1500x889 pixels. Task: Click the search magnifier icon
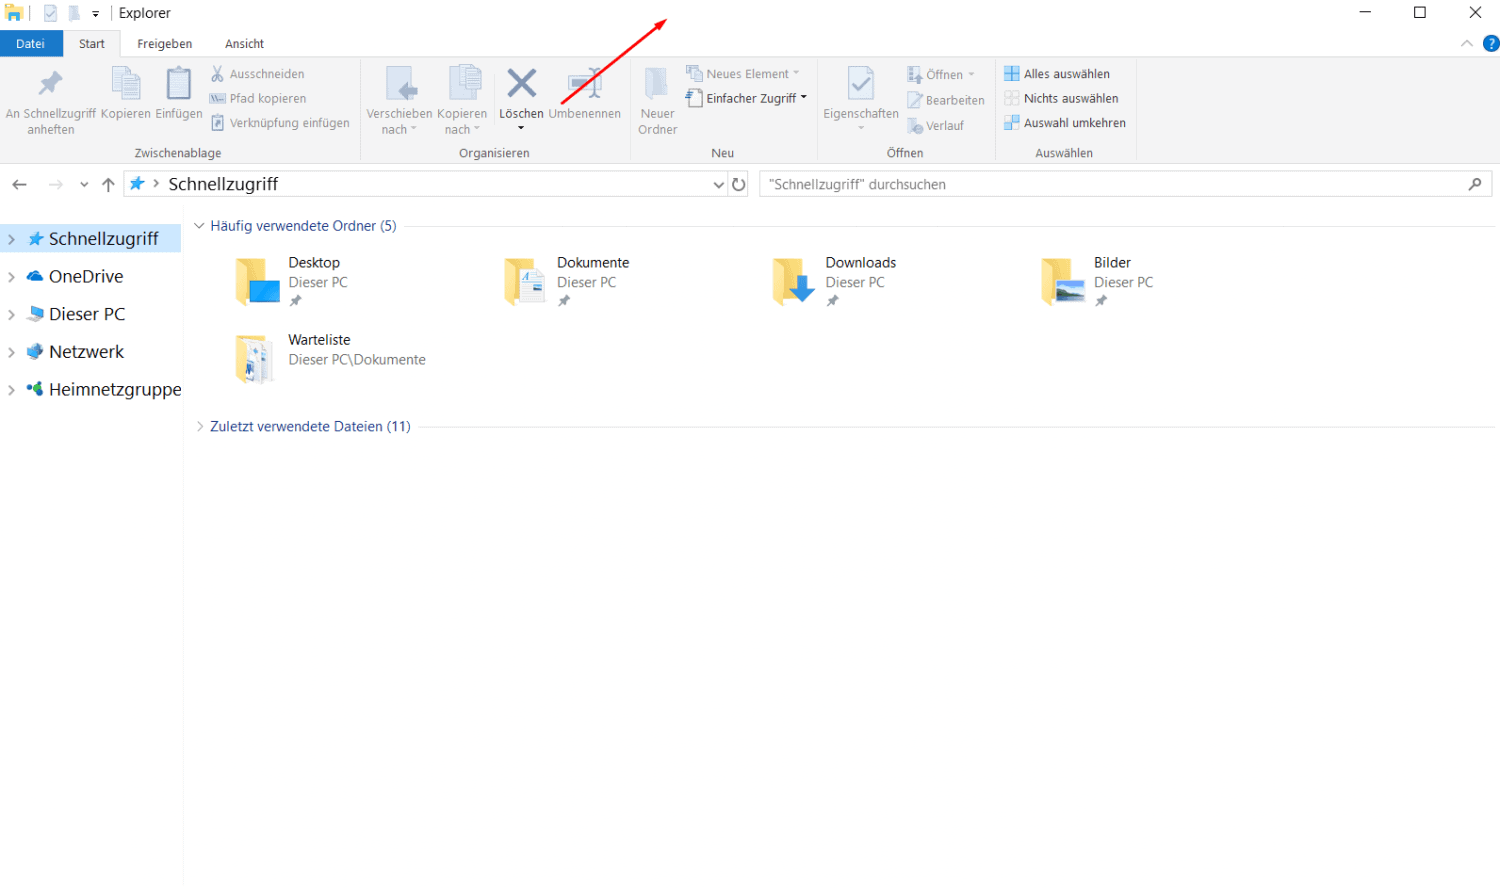pyautogui.click(x=1475, y=184)
